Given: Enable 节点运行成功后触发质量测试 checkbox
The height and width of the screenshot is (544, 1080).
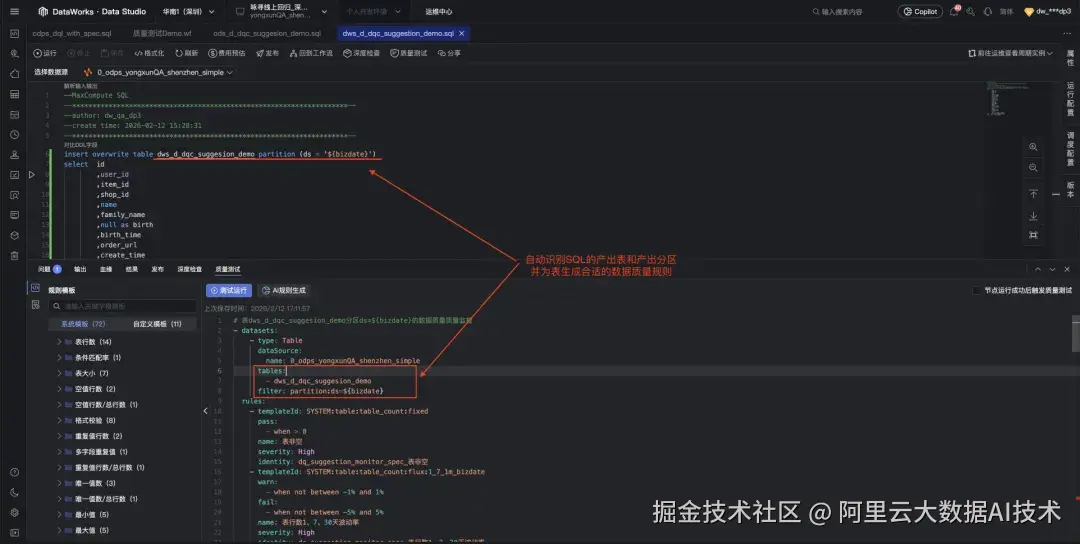Looking at the screenshot, I should coord(976,291).
